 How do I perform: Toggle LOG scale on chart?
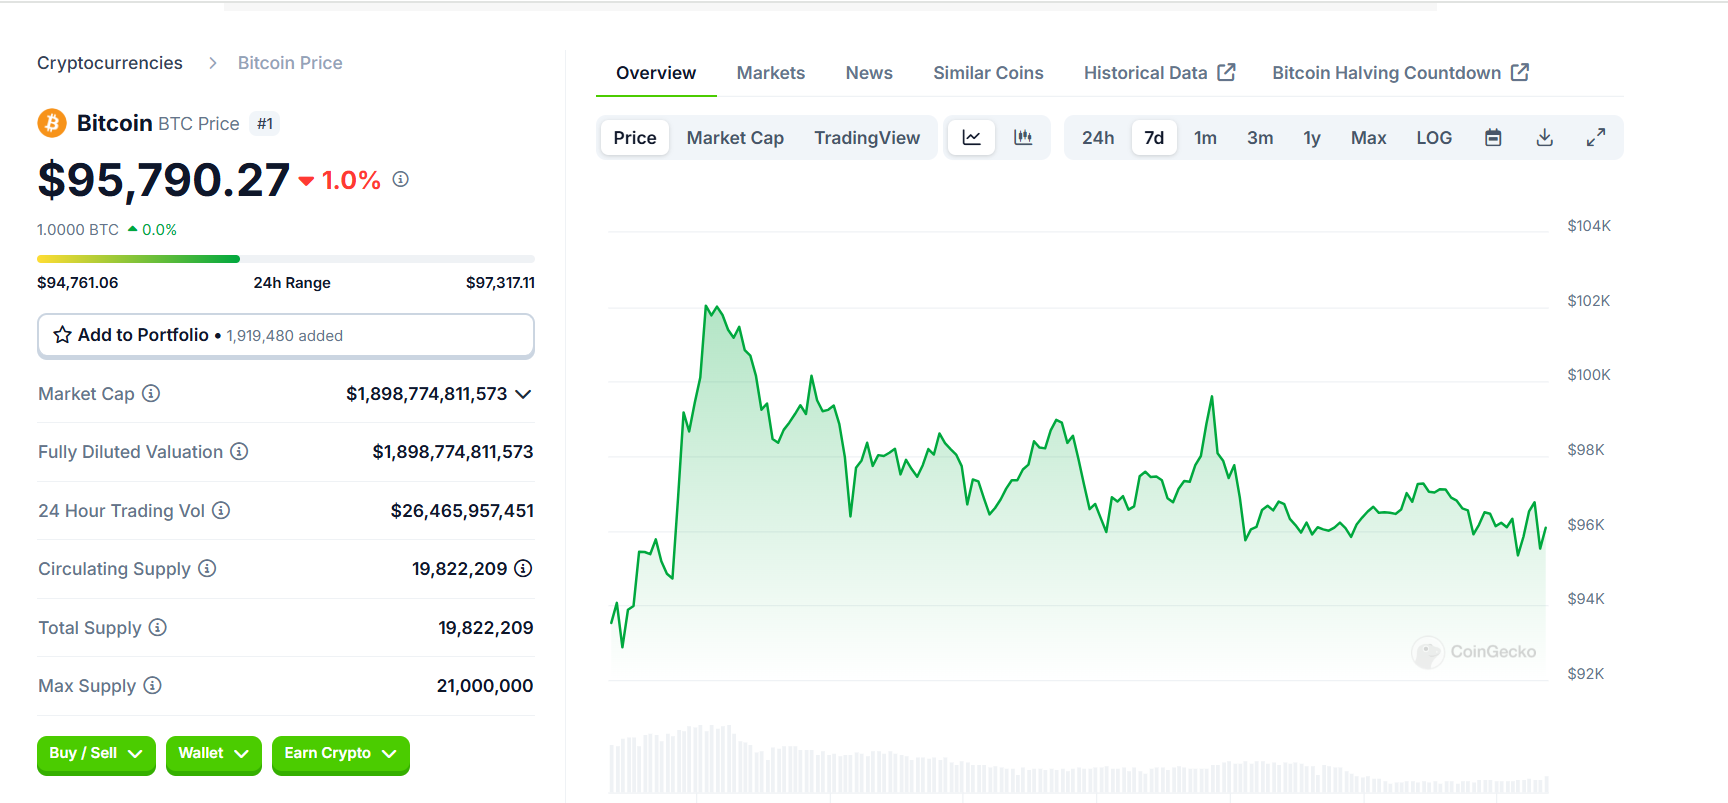(1434, 138)
